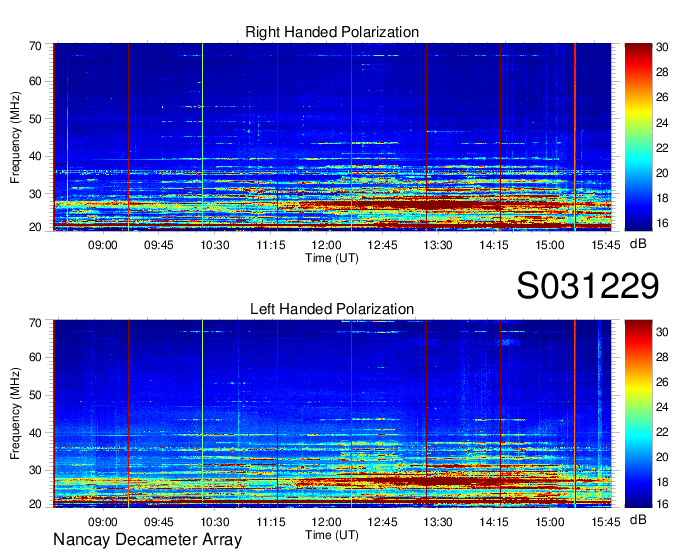The height and width of the screenshot is (552, 680).
Task: Click 24 dB value on Left Handed colorbar
Action: coord(662,407)
